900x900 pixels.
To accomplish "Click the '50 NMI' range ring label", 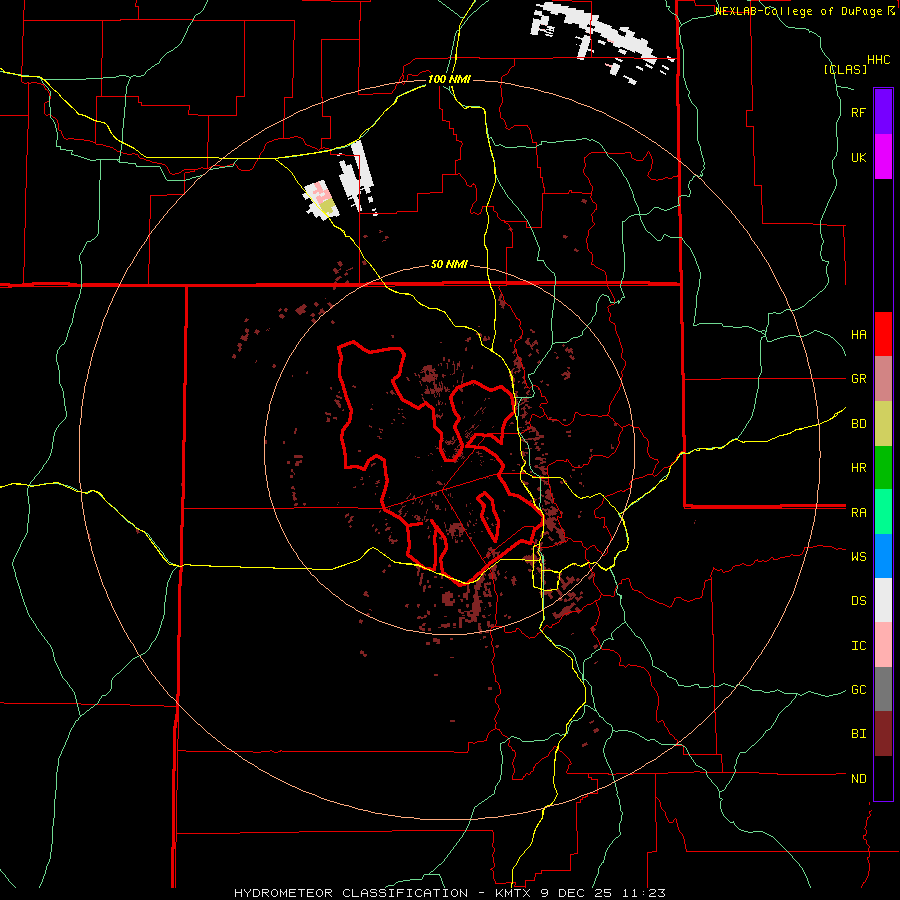I will [449, 265].
